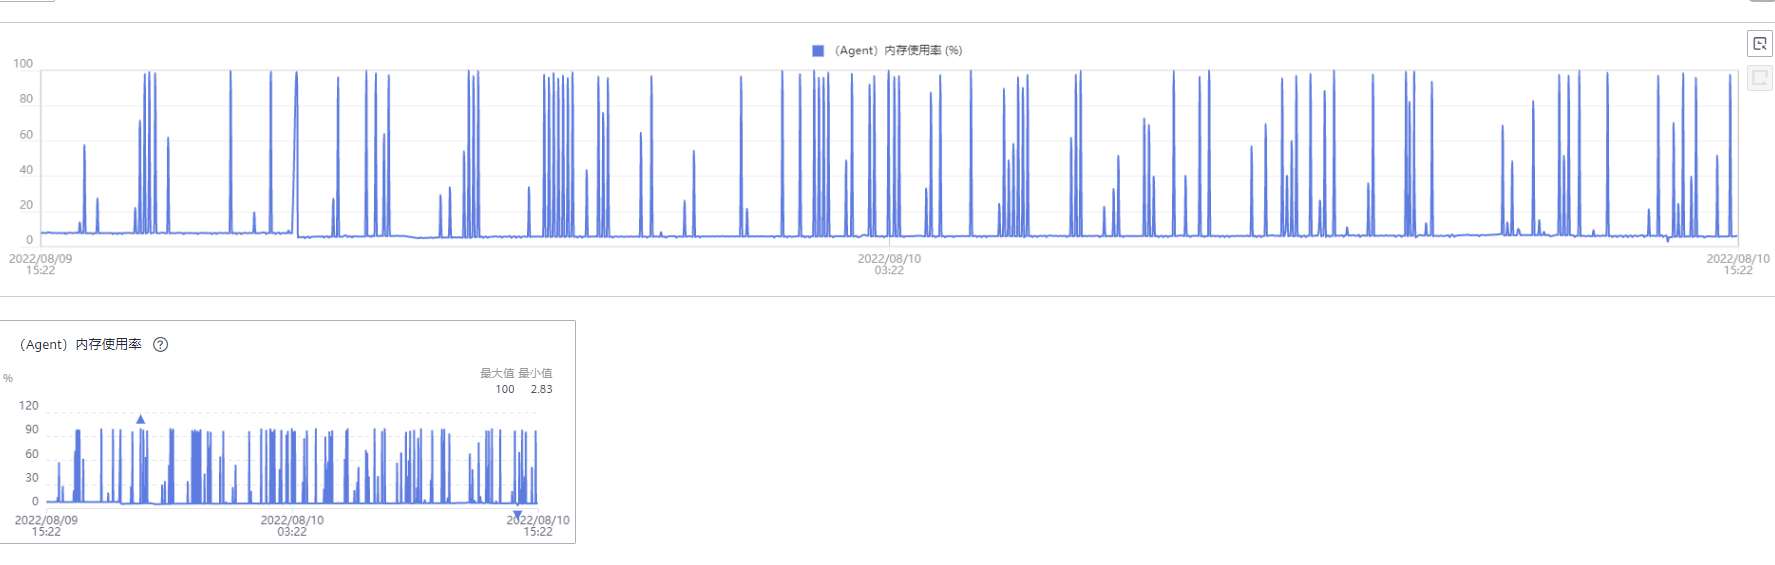Click the legend label (Agent) 内存使用率 (%)
Viewport: 1775px width, 565px height.
pos(898,50)
